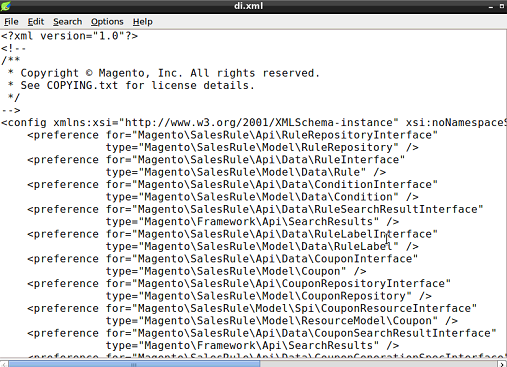This screenshot has height=367, width=507.
Task: Click the last visible Framework\Api\SearchResults line
Action: pos(252,345)
